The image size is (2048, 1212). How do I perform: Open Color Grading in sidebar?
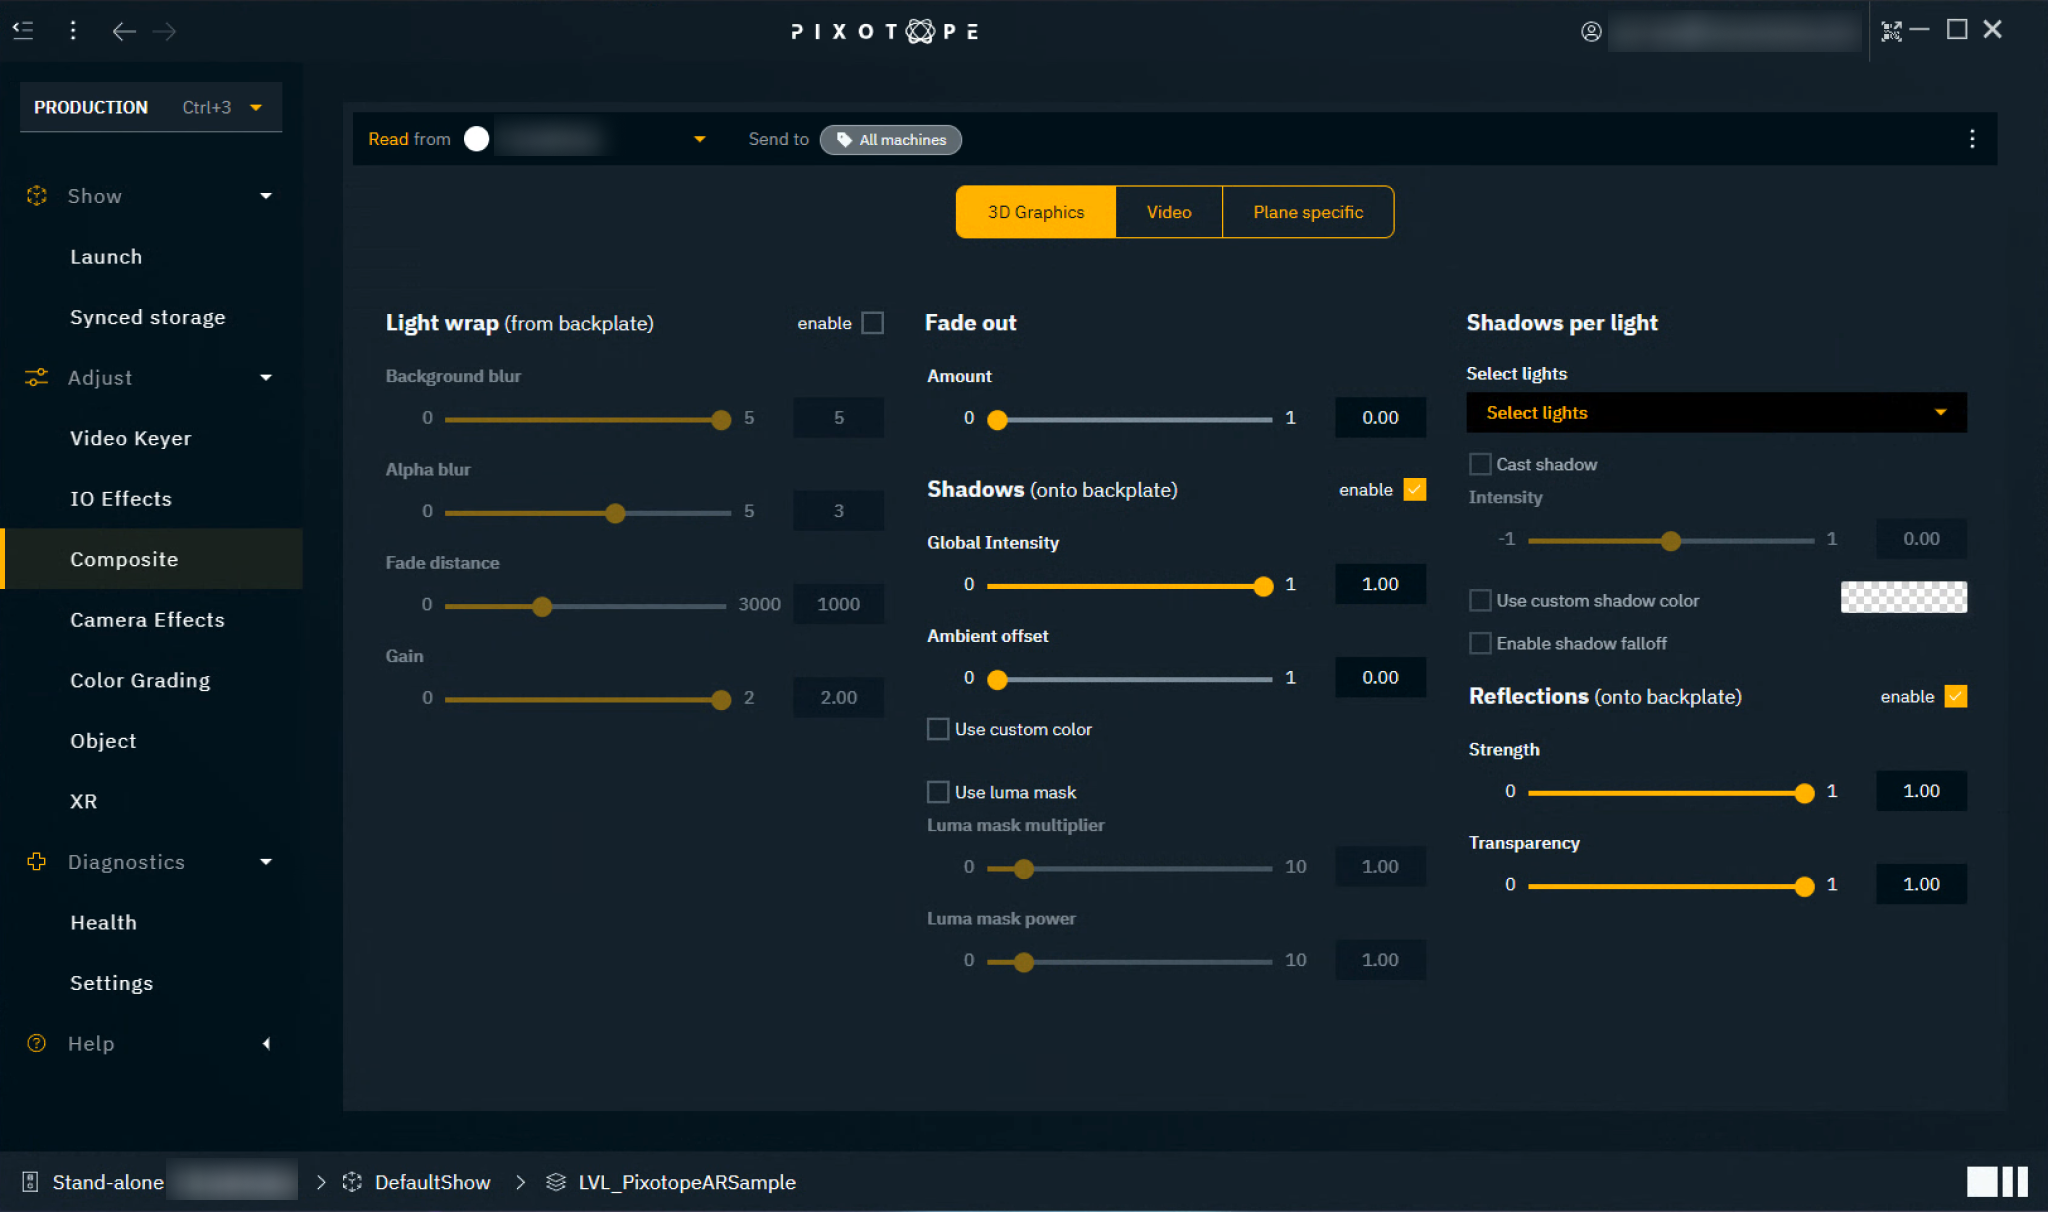[140, 680]
